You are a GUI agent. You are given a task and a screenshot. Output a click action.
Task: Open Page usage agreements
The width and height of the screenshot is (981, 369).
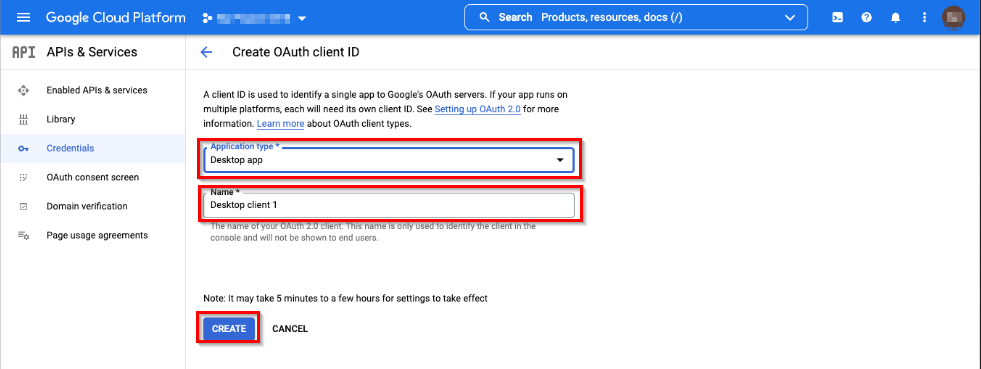[x=97, y=235]
